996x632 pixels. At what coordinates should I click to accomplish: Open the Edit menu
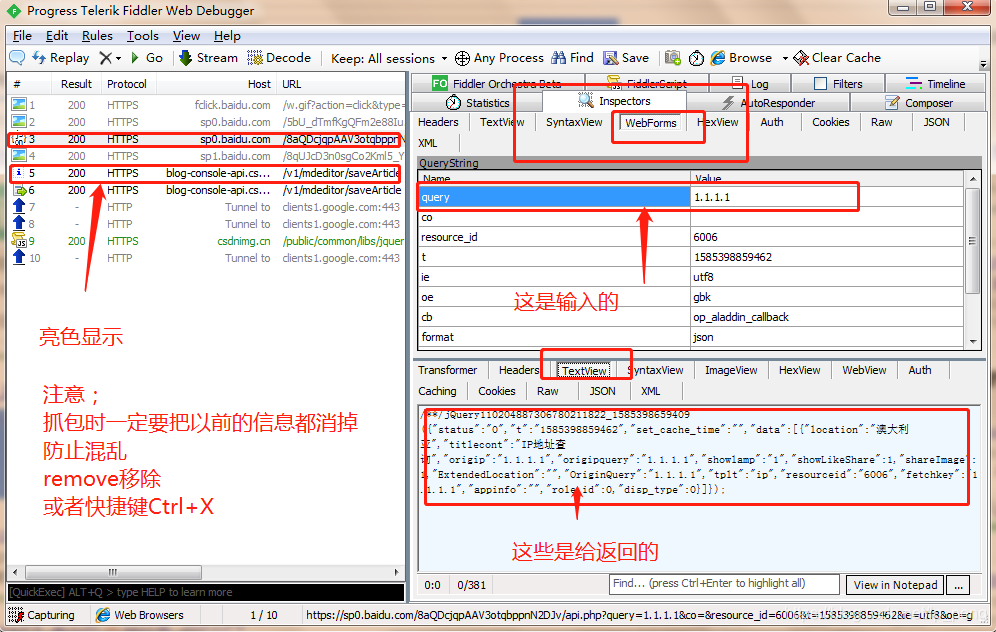pyautogui.click(x=57, y=36)
